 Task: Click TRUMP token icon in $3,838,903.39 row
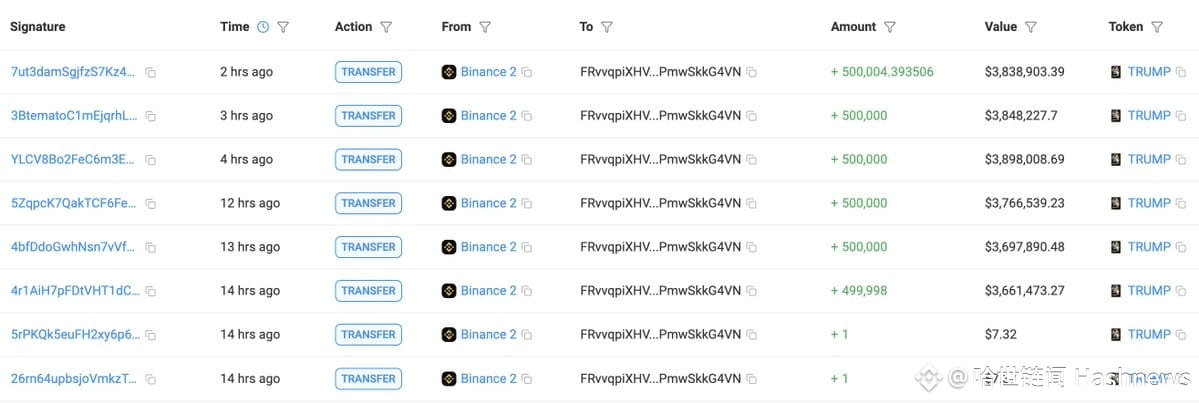tap(1116, 72)
